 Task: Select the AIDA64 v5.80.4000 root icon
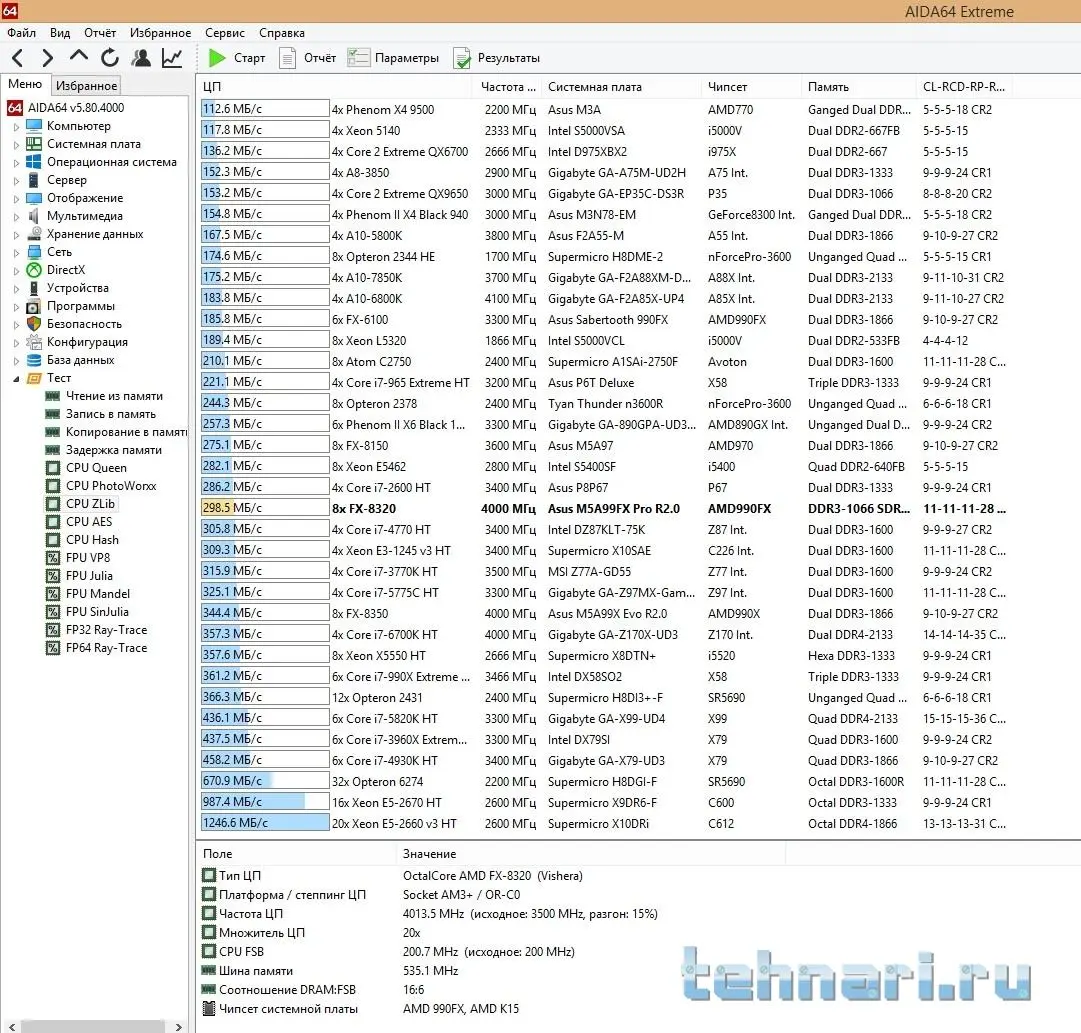click(14, 108)
